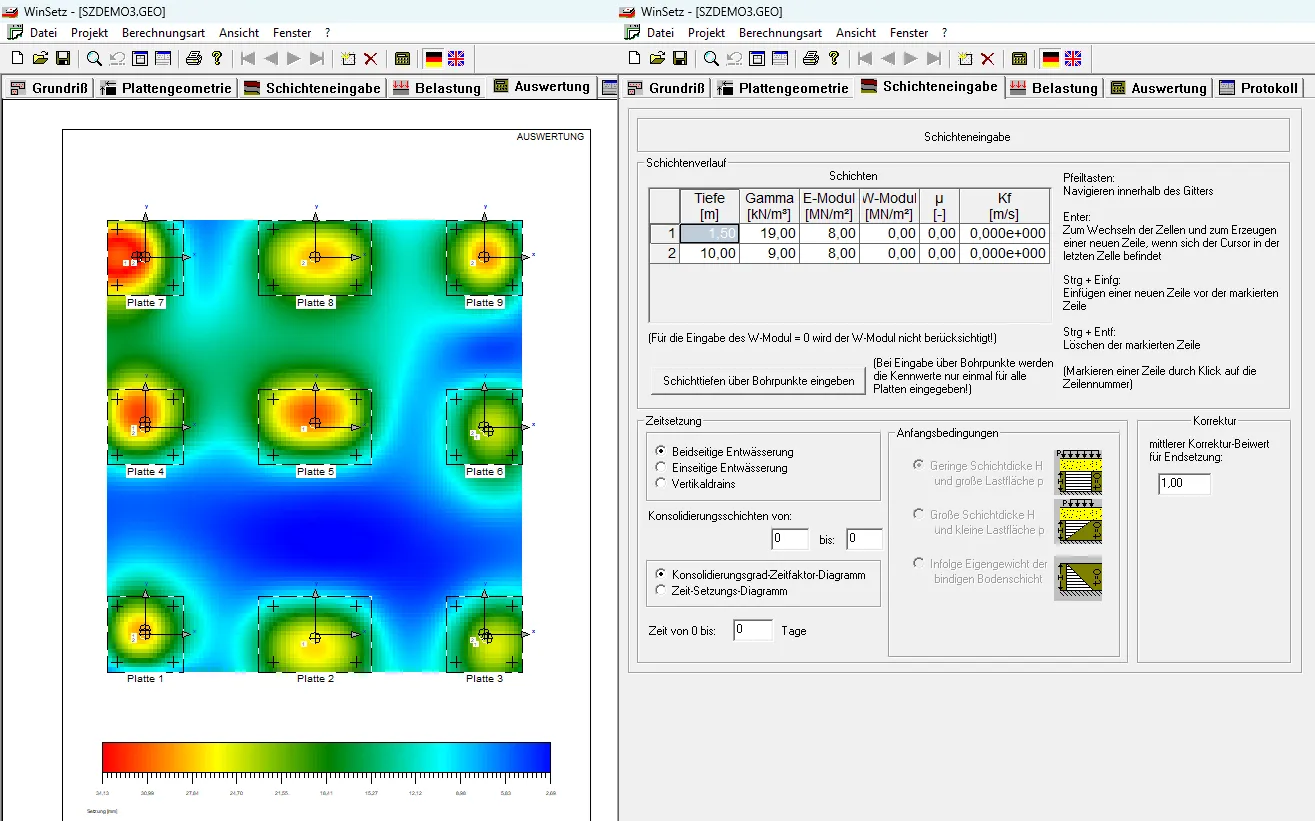Choose Zeit-Setzungs-Diagramm radio option
The height and width of the screenshot is (821, 1315).
click(721, 590)
